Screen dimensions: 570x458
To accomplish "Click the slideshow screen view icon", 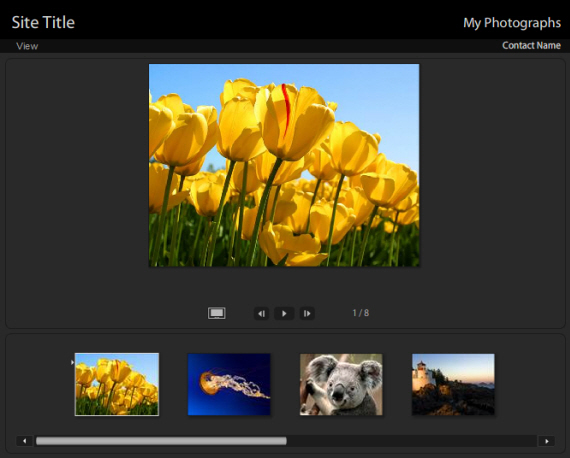I will [x=217, y=313].
